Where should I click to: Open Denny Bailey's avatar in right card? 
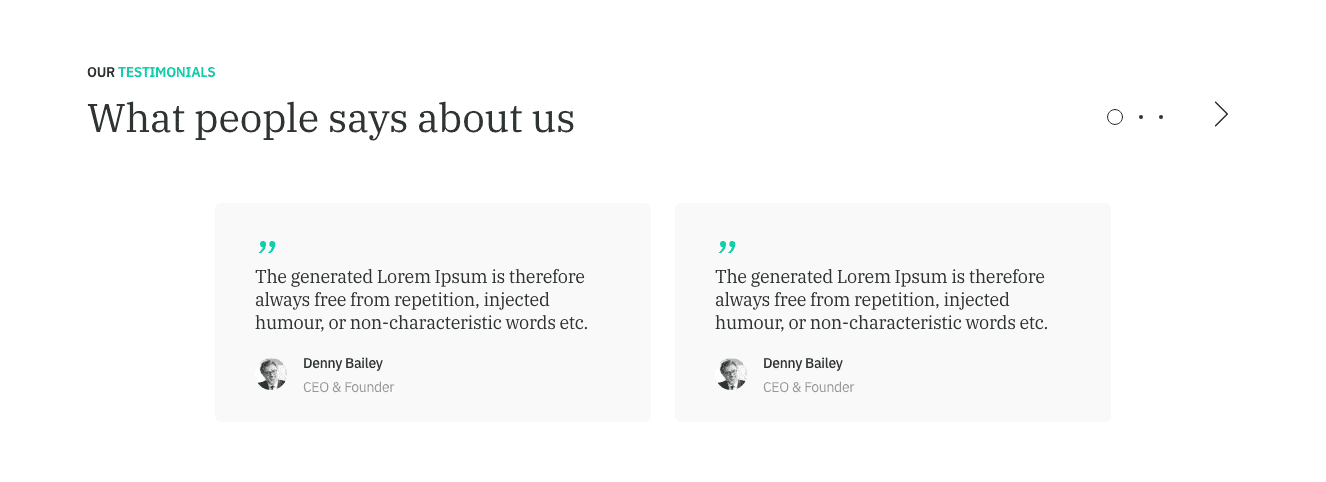(x=732, y=374)
